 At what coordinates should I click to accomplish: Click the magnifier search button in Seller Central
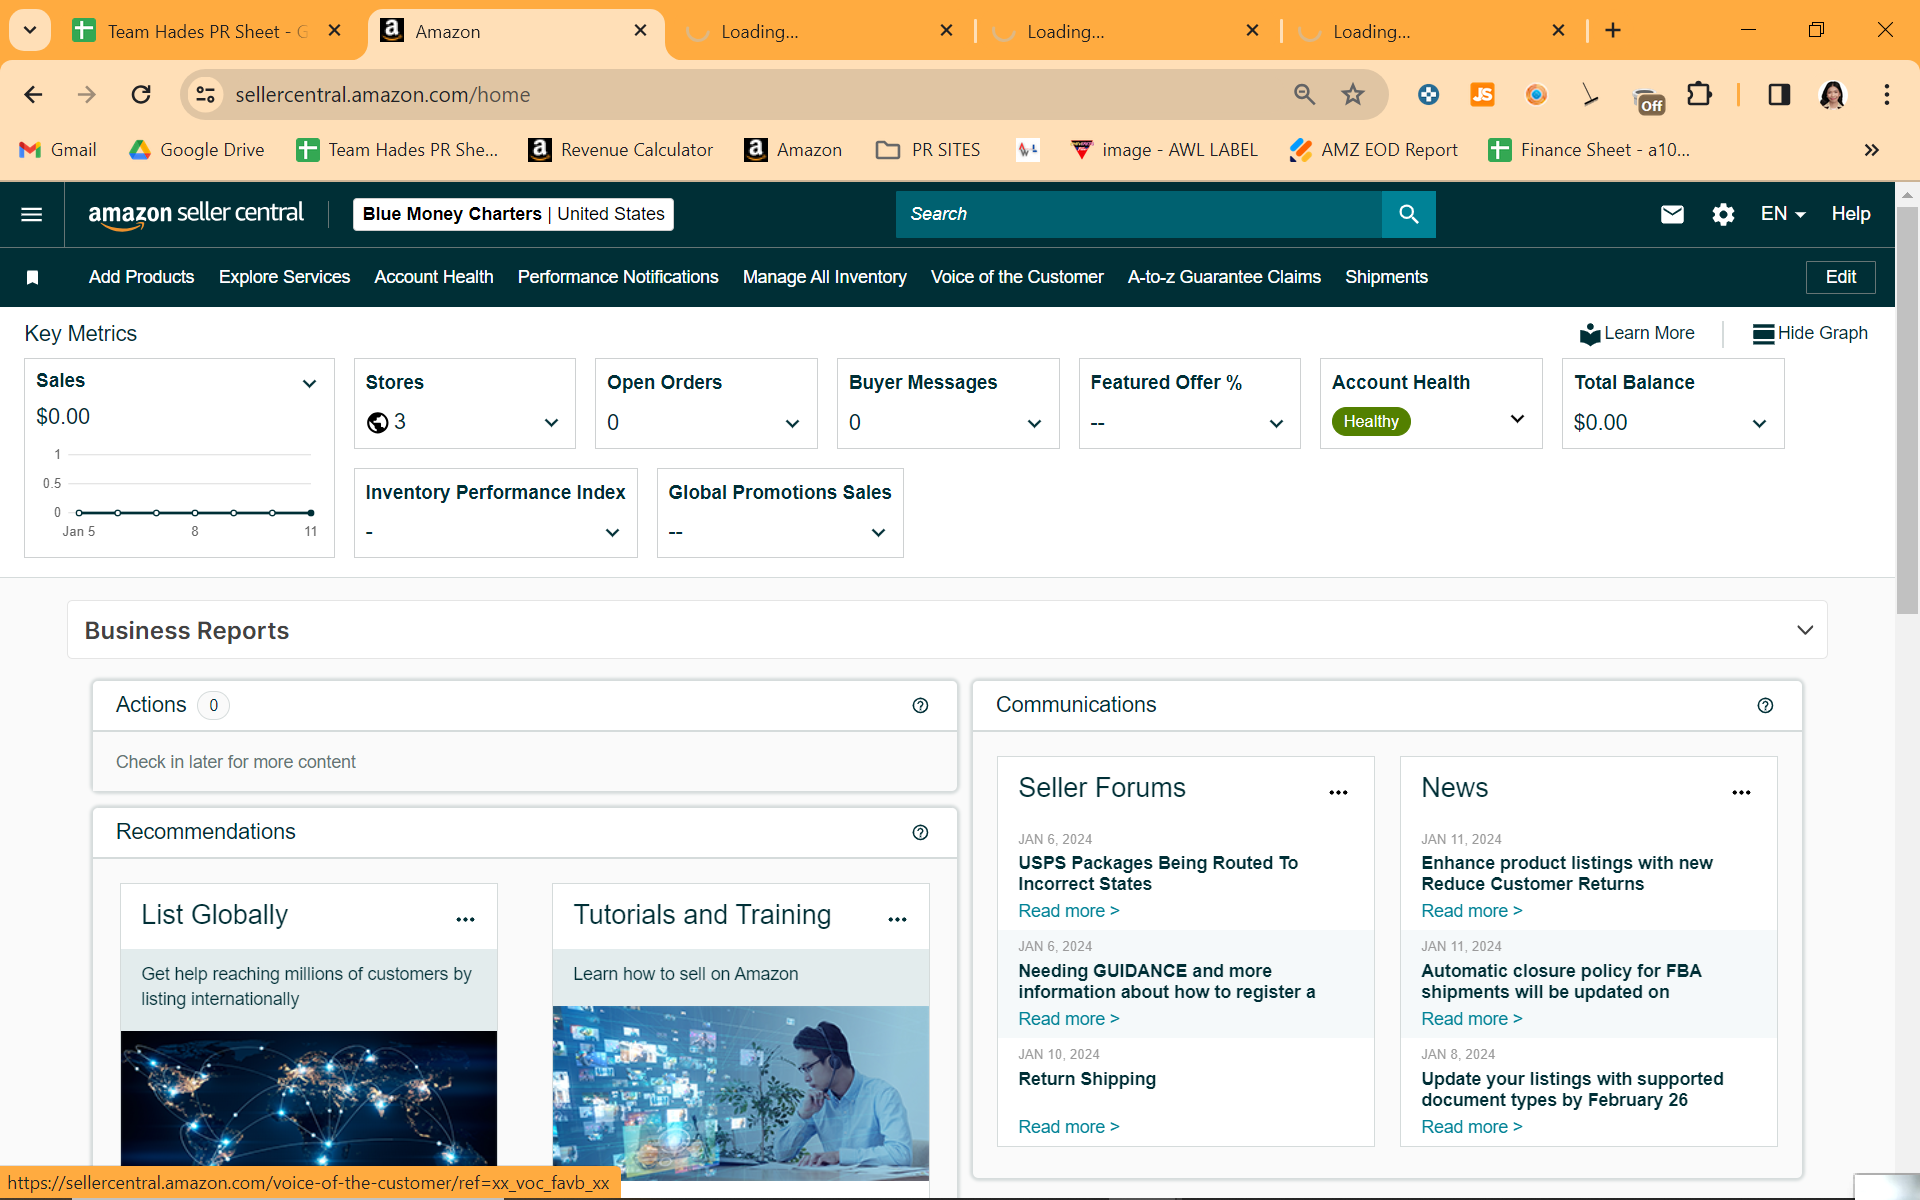pos(1408,214)
